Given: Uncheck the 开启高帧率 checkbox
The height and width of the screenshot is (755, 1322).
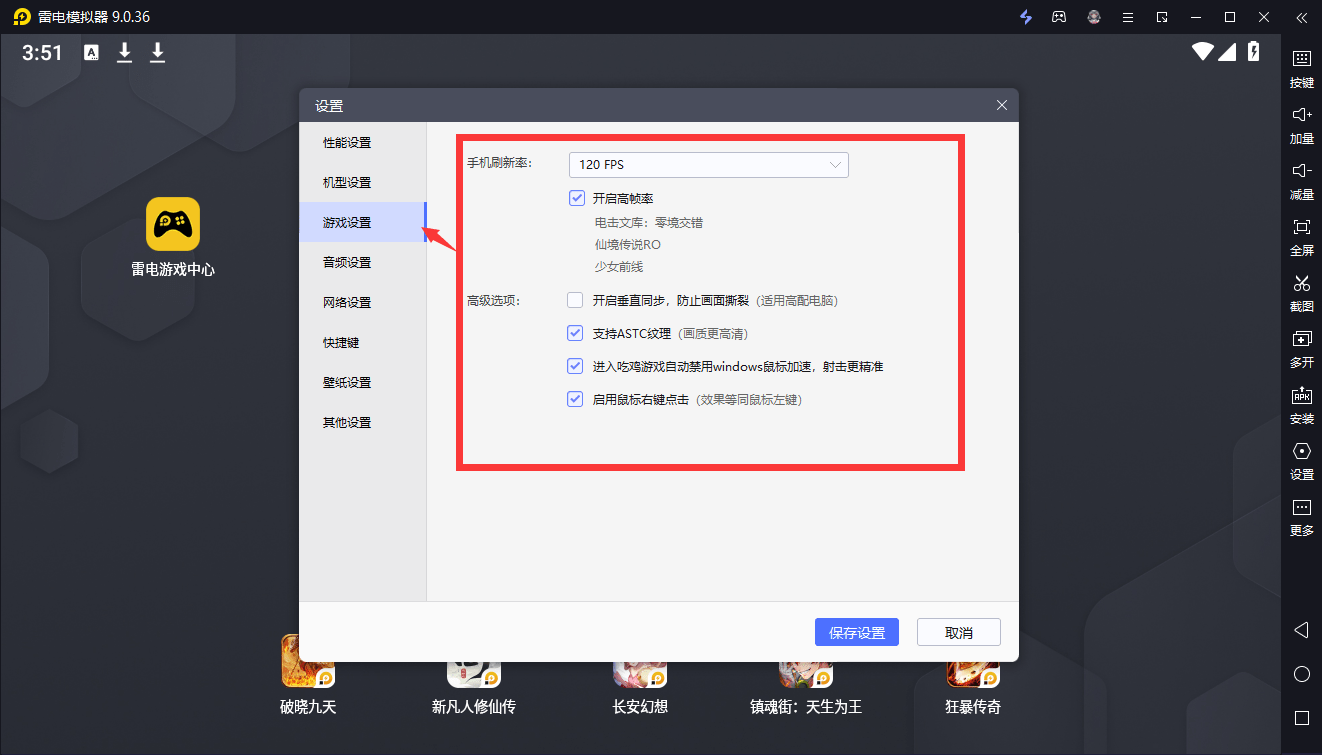Looking at the screenshot, I should pyautogui.click(x=576, y=198).
